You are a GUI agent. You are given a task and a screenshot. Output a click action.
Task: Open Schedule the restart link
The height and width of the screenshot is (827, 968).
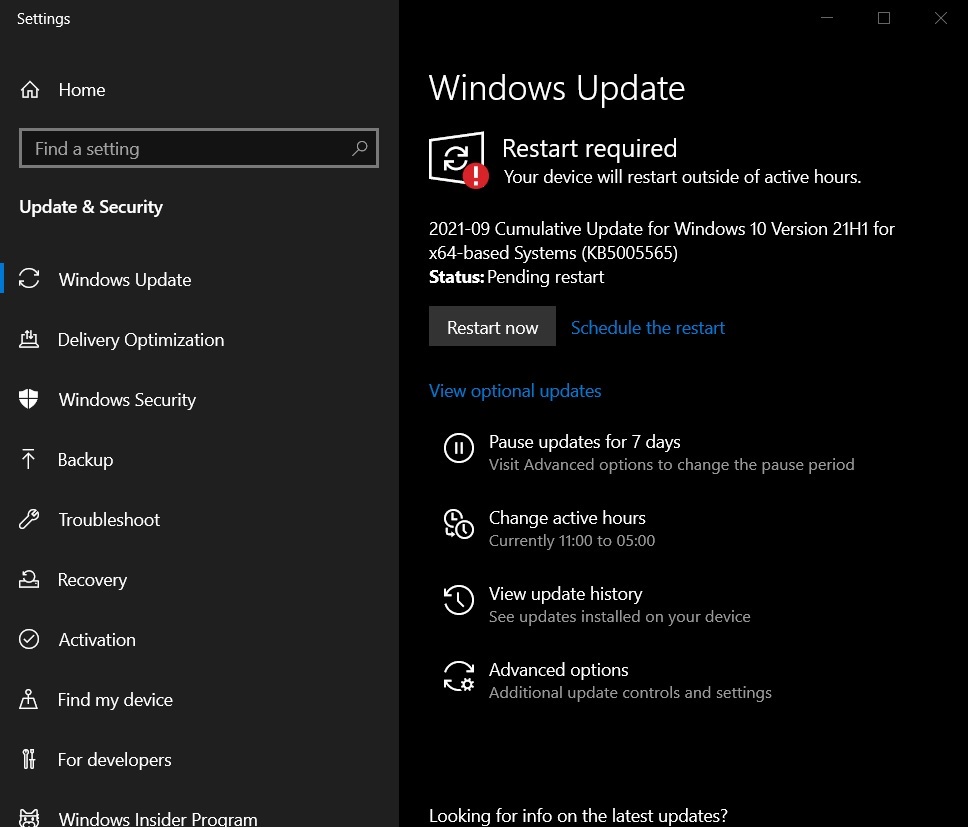click(647, 327)
